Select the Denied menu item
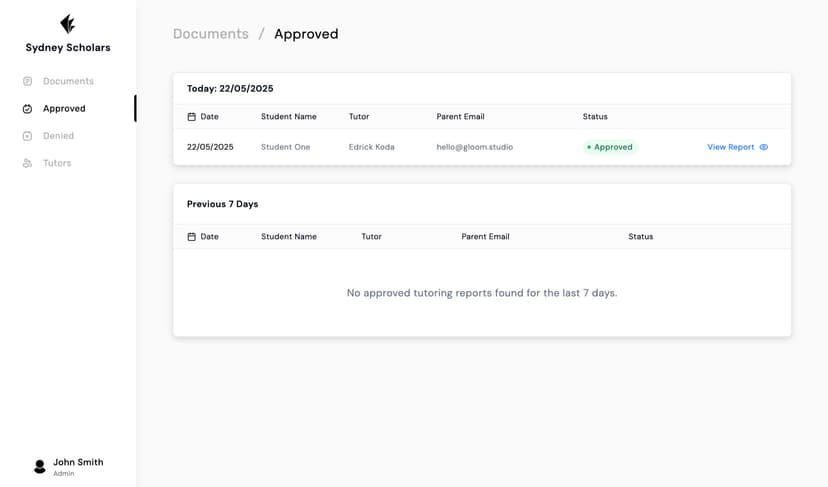Viewport: 828px width, 487px height. 58,136
